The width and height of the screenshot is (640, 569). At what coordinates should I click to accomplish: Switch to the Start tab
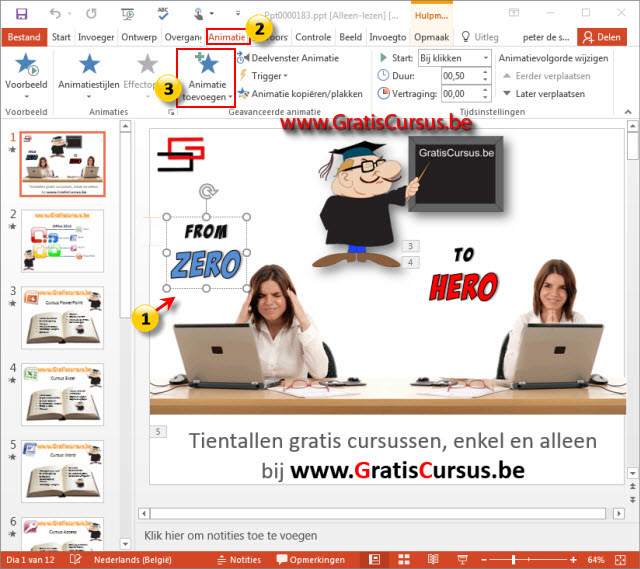click(x=61, y=37)
